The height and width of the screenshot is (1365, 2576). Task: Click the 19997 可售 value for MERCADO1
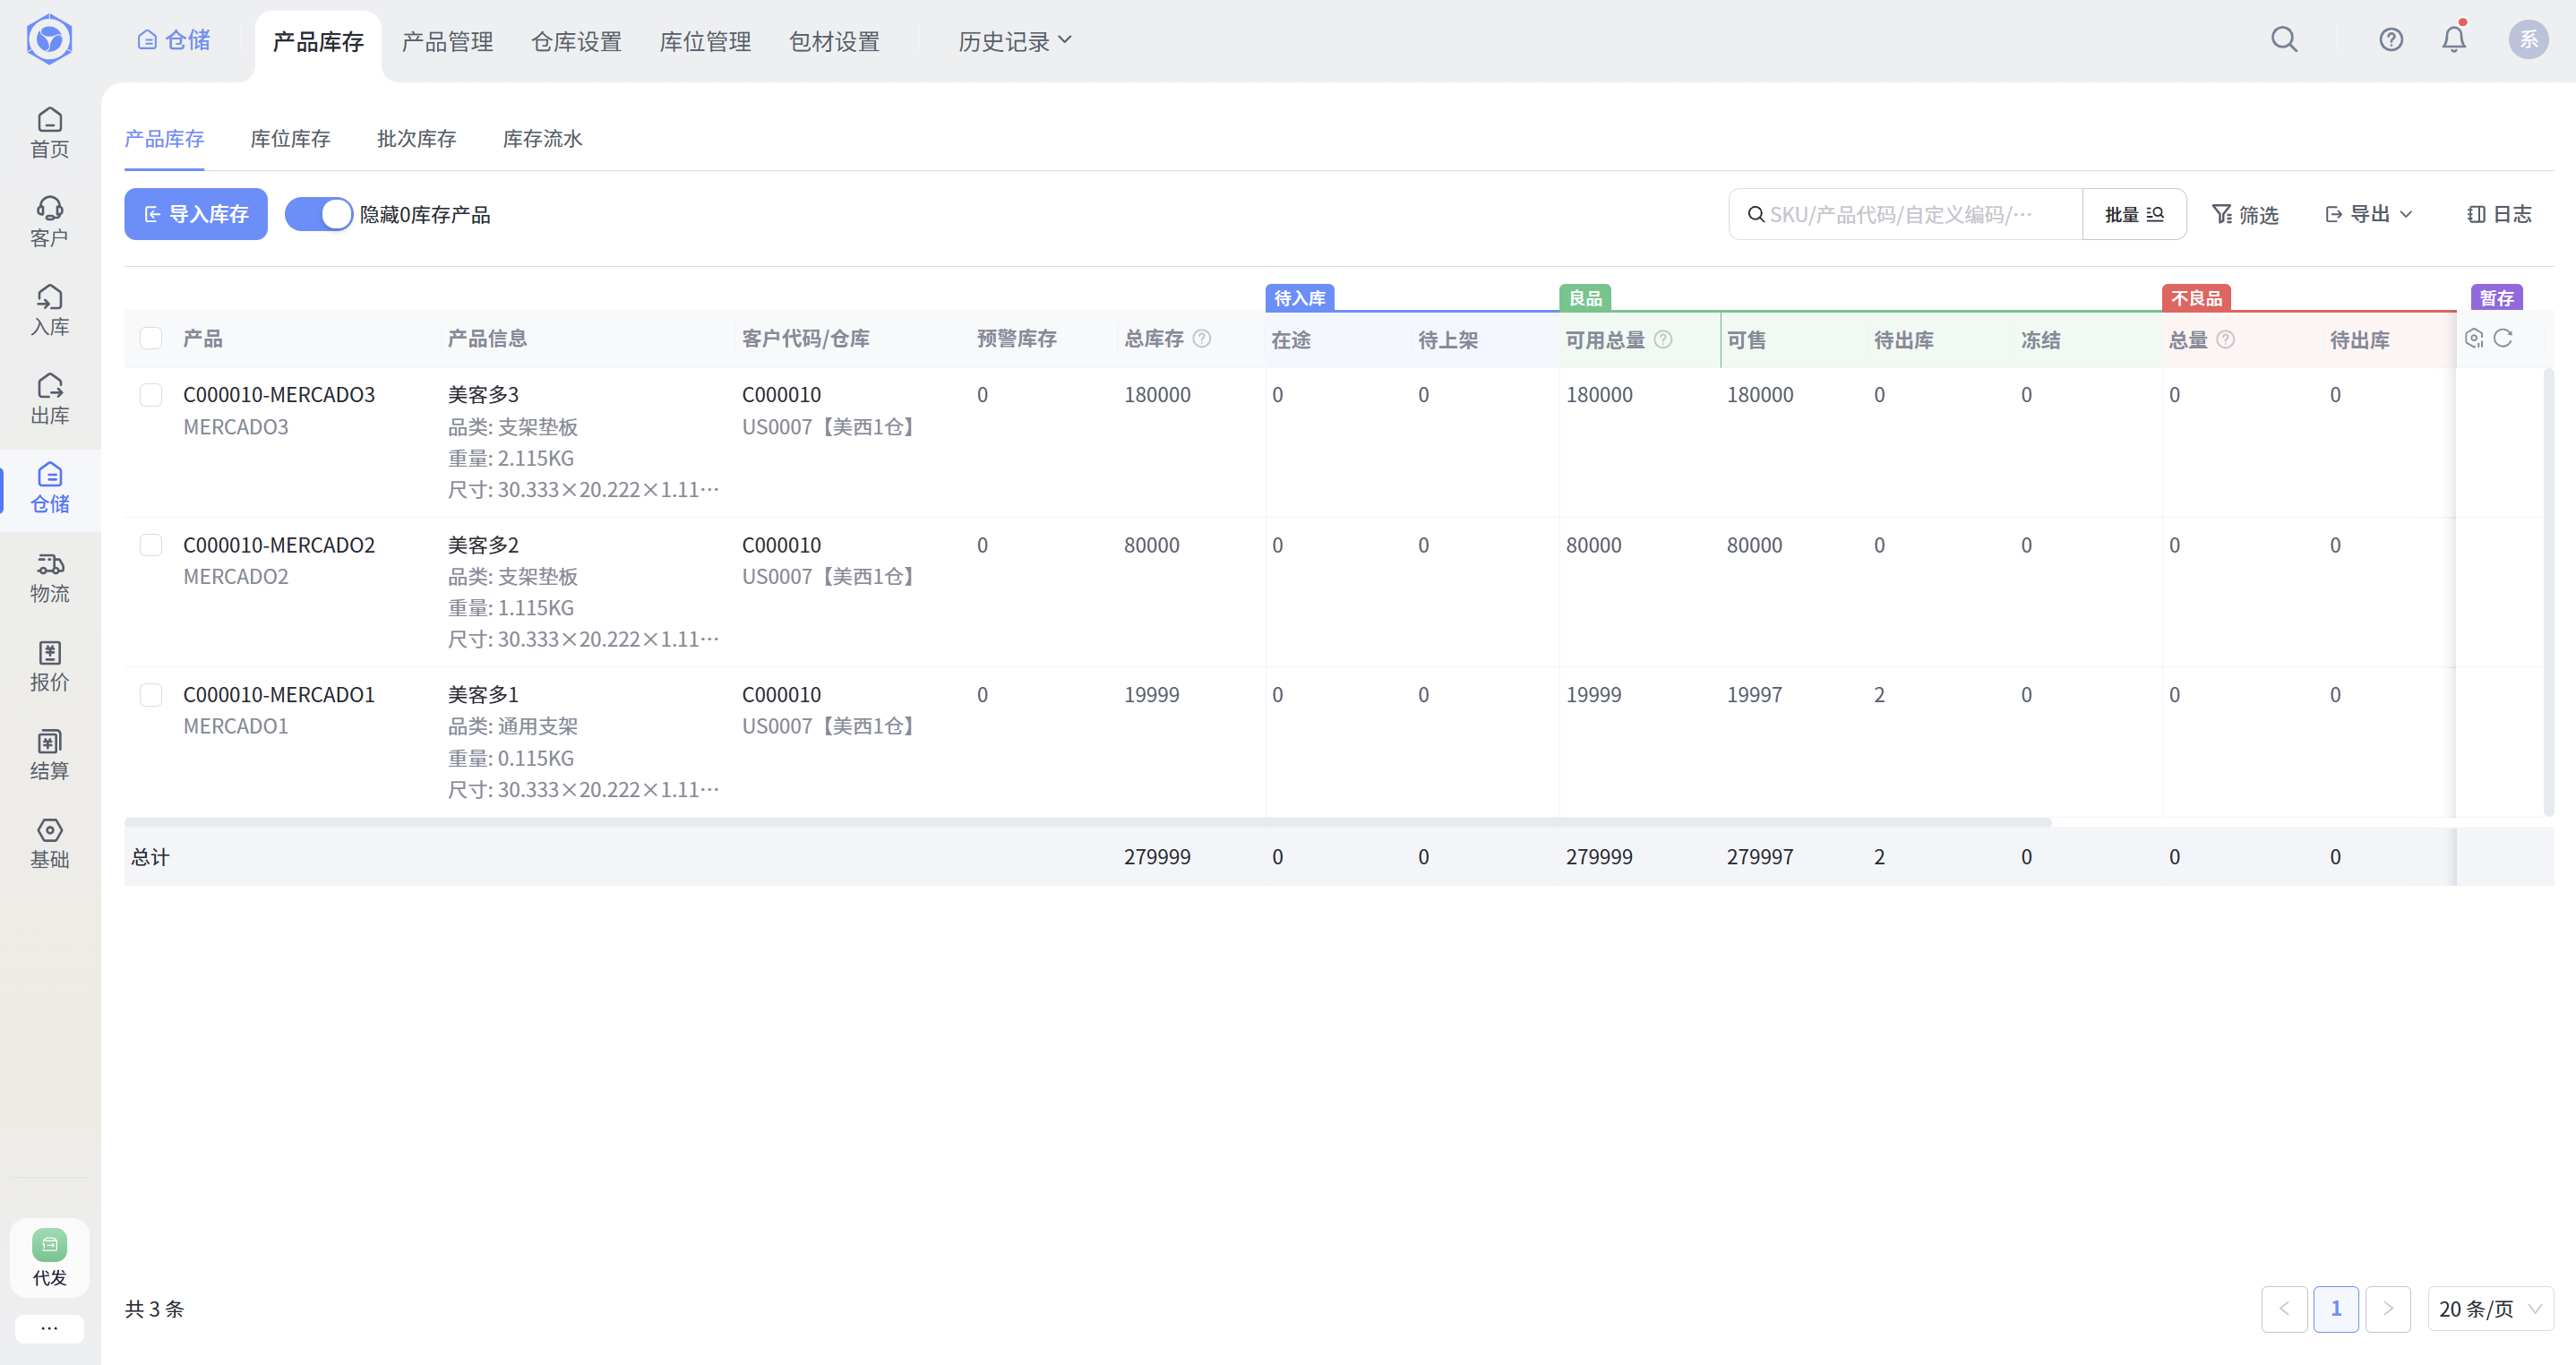(1754, 694)
